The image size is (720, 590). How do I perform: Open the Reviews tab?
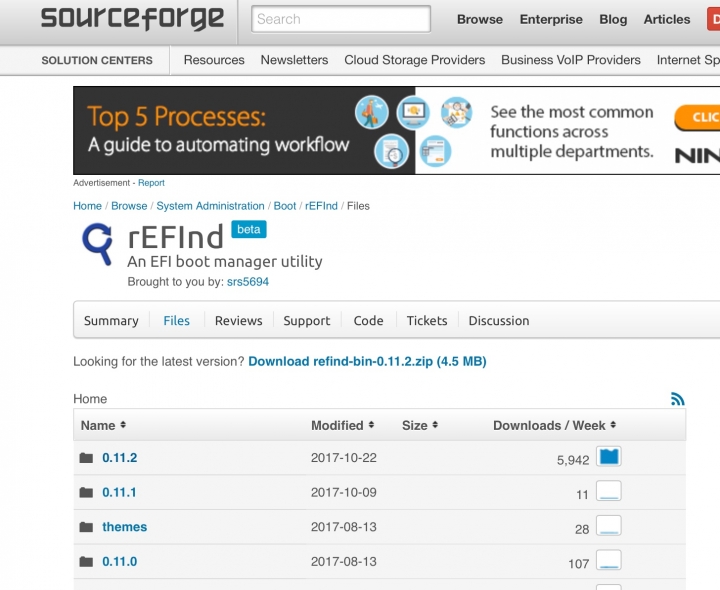(238, 320)
